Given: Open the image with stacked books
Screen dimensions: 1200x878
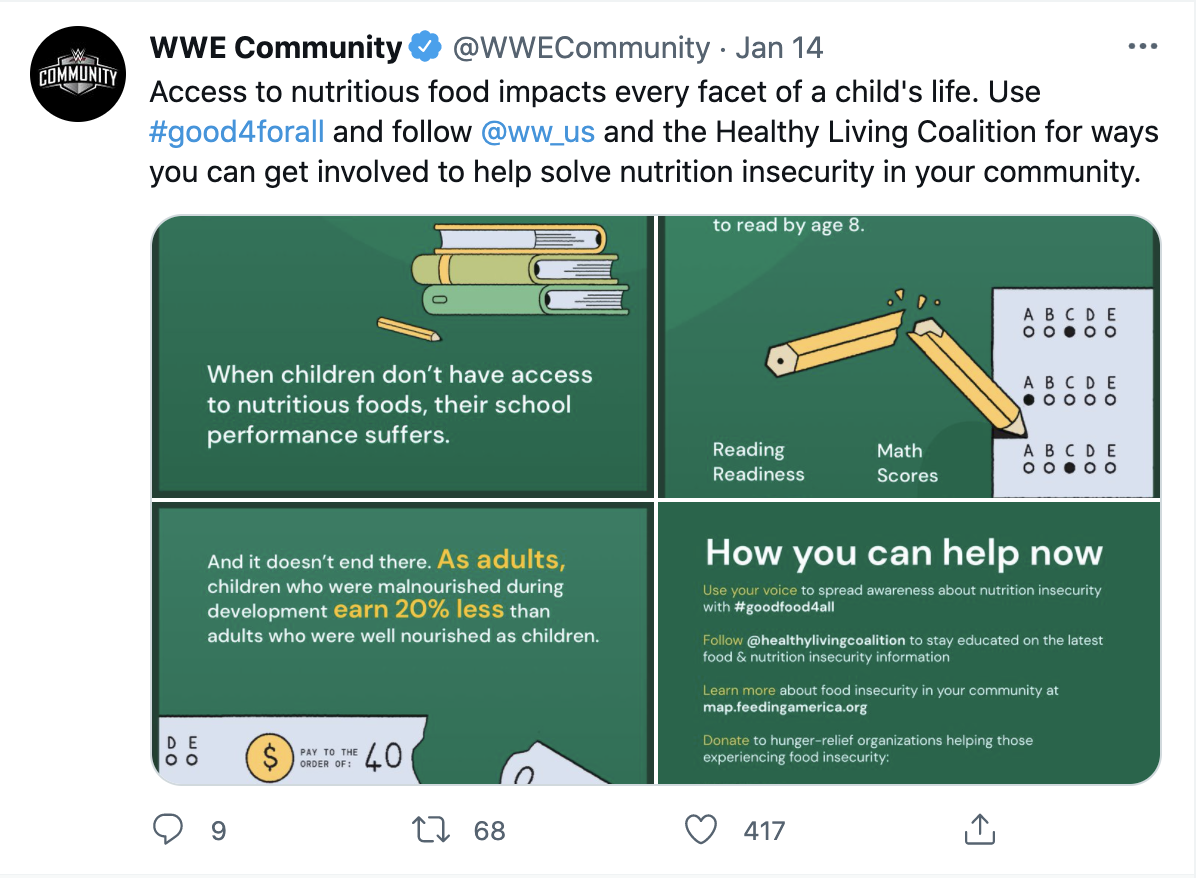Looking at the screenshot, I should 402,356.
